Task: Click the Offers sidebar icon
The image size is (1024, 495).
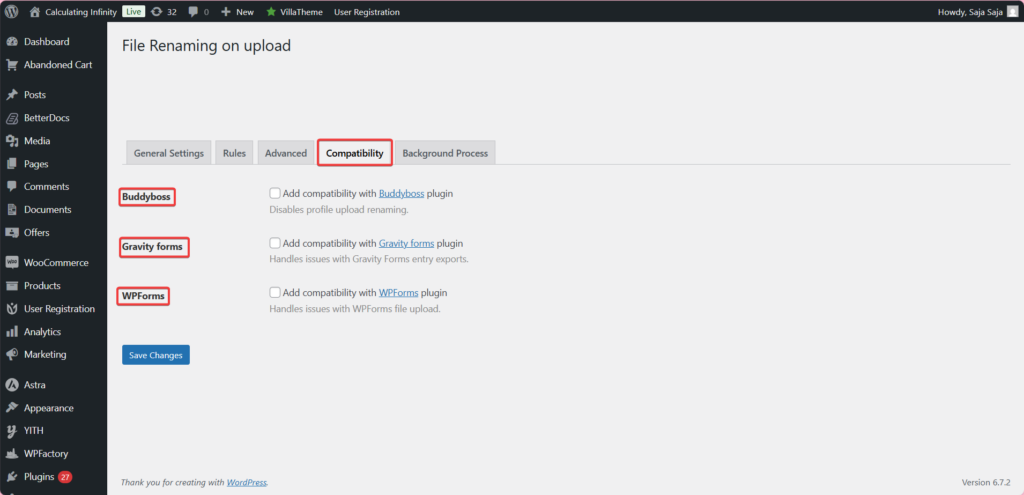Action: (12, 232)
